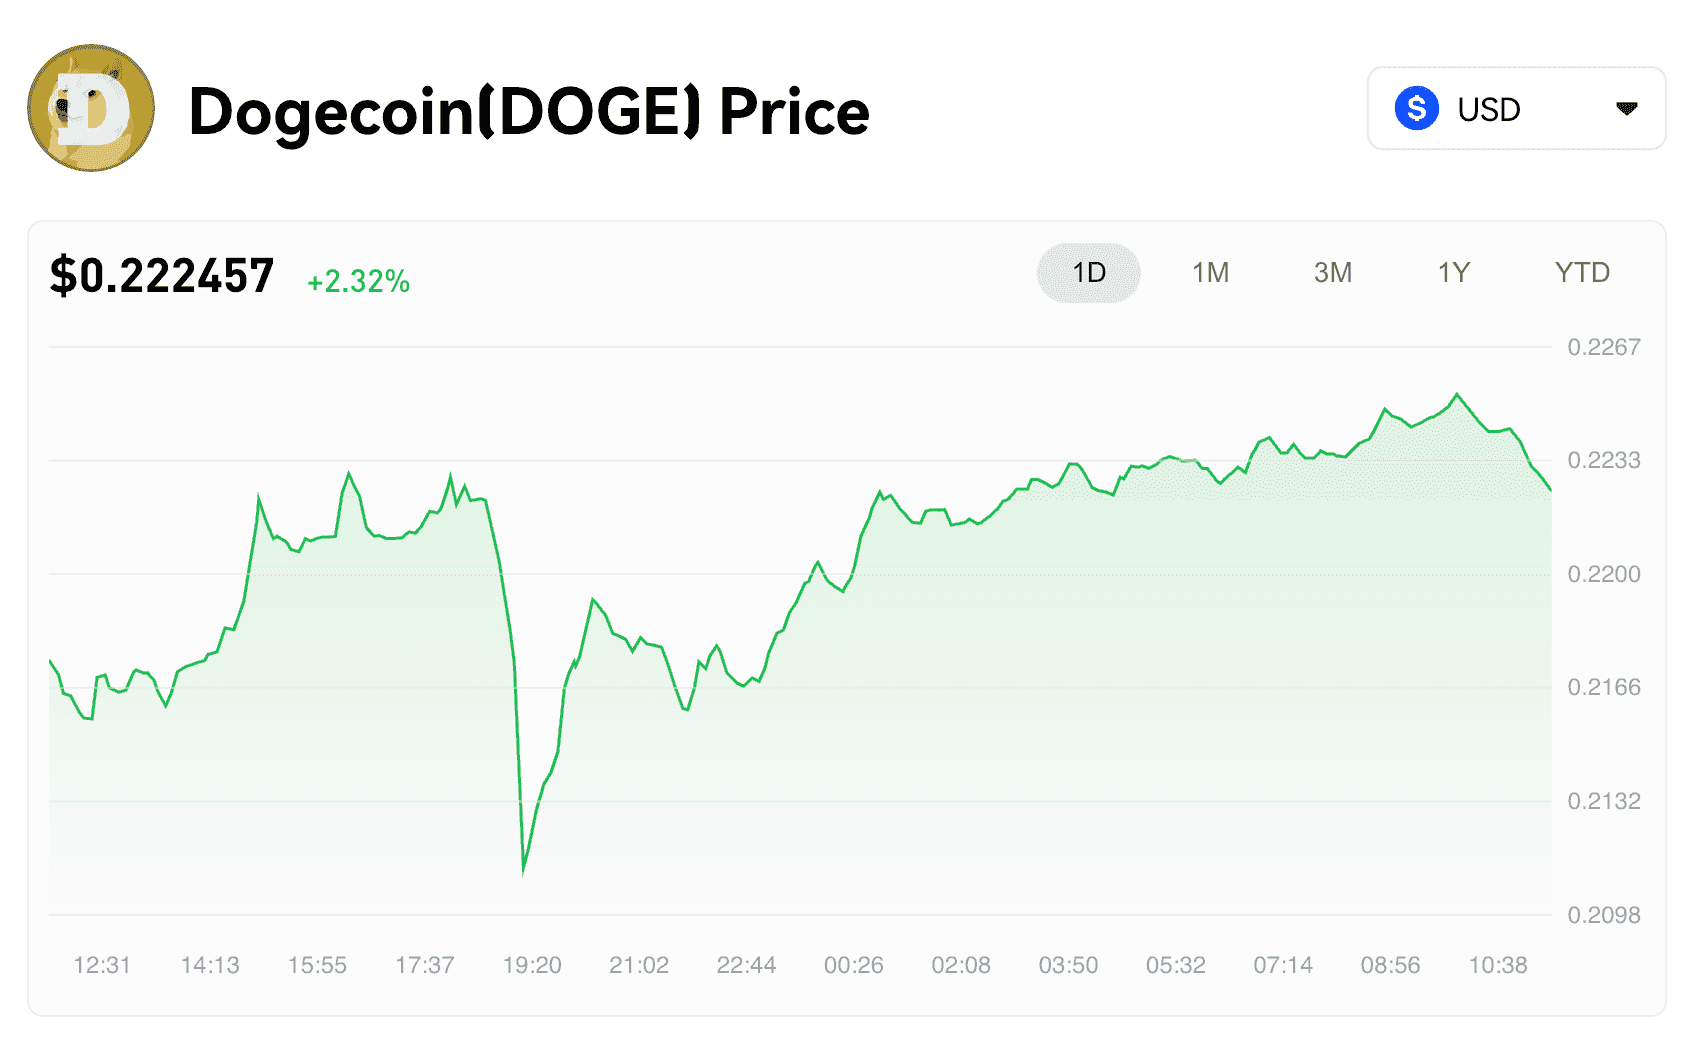Click the 00:26 time axis label
The image size is (1706, 1060).
point(854,965)
